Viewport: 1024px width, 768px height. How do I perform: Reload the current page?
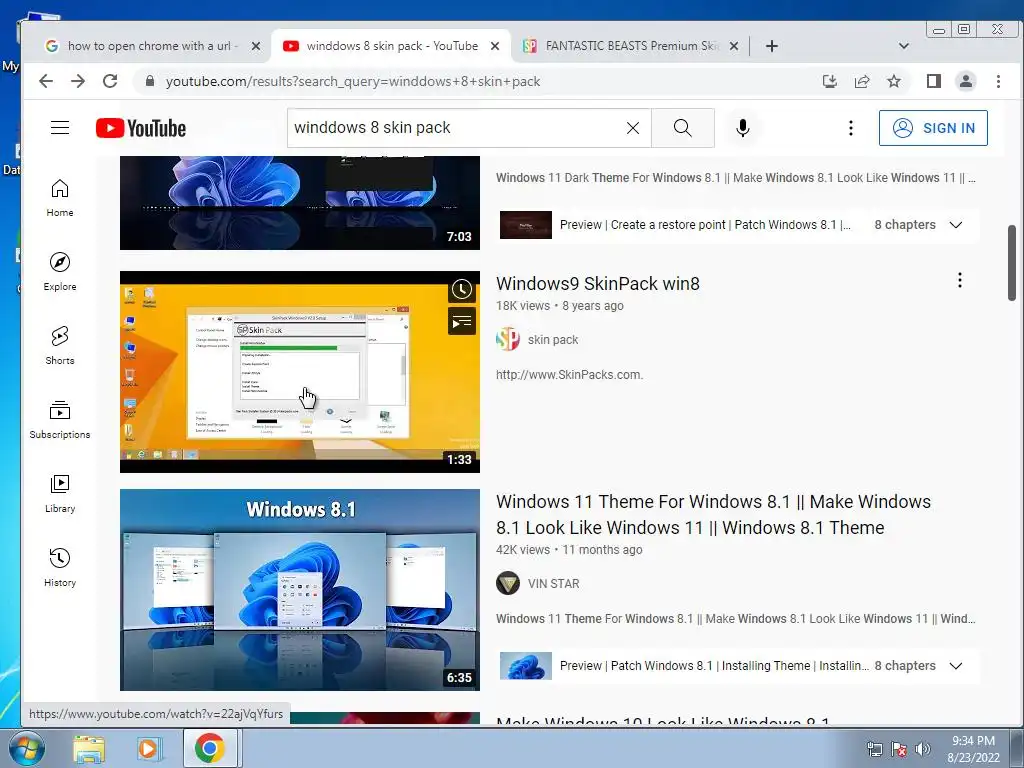[x=110, y=81]
